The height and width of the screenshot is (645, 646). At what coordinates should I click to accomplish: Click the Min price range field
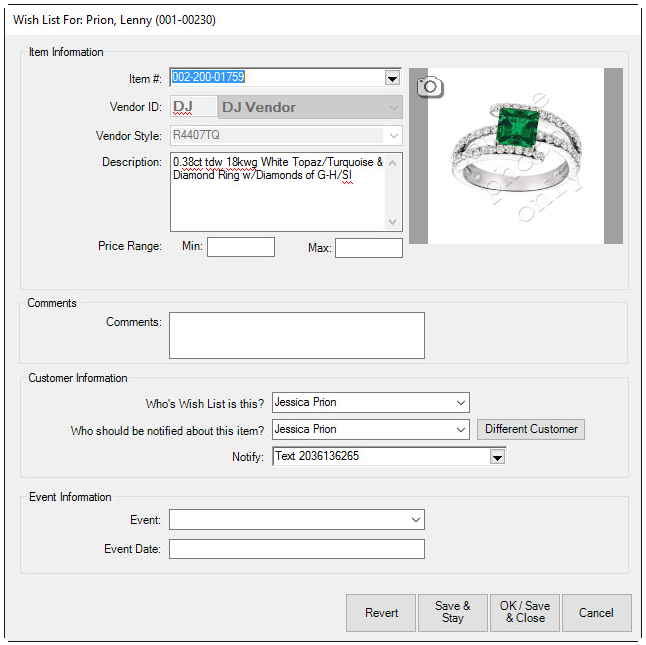coord(240,247)
